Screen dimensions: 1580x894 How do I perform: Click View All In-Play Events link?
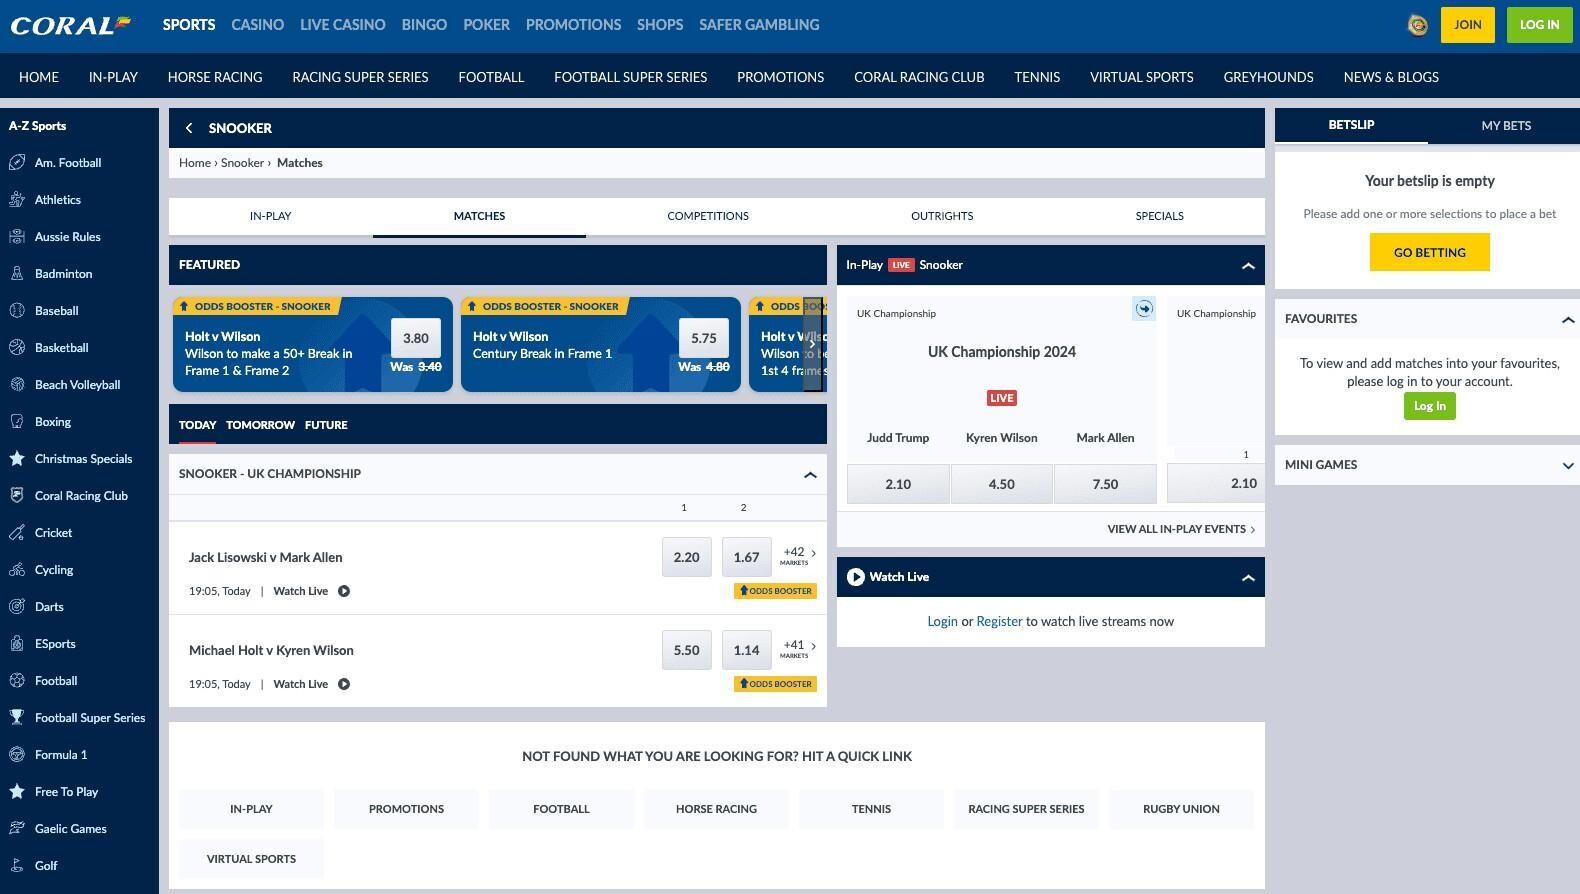coord(1181,529)
